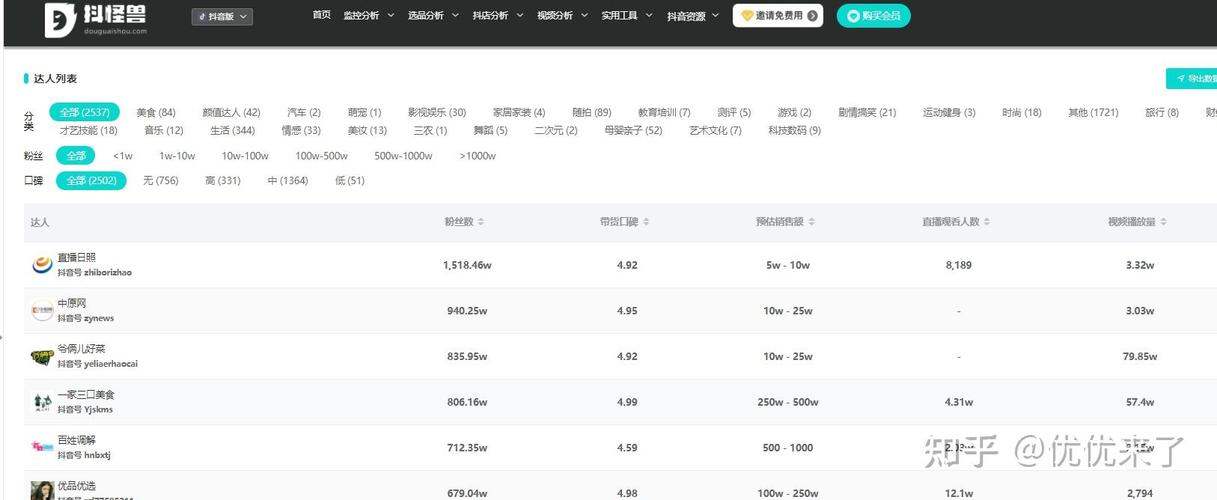
Task: Select the 美食 (84) category filter
Action: (x=156, y=113)
